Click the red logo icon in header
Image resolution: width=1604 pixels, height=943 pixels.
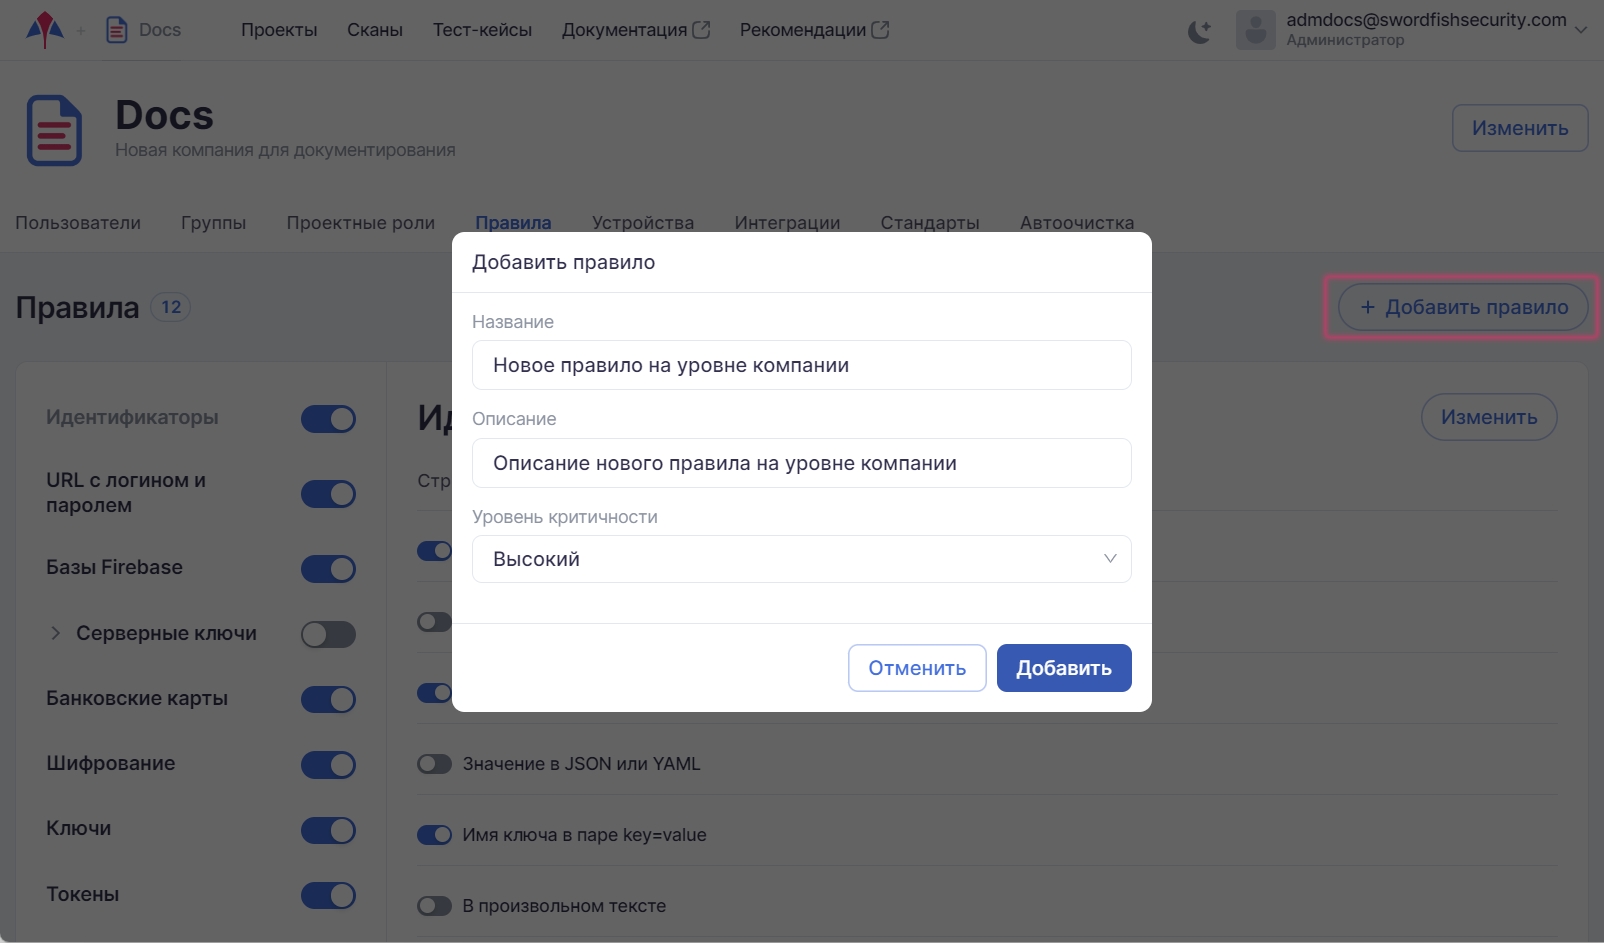[x=45, y=30]
